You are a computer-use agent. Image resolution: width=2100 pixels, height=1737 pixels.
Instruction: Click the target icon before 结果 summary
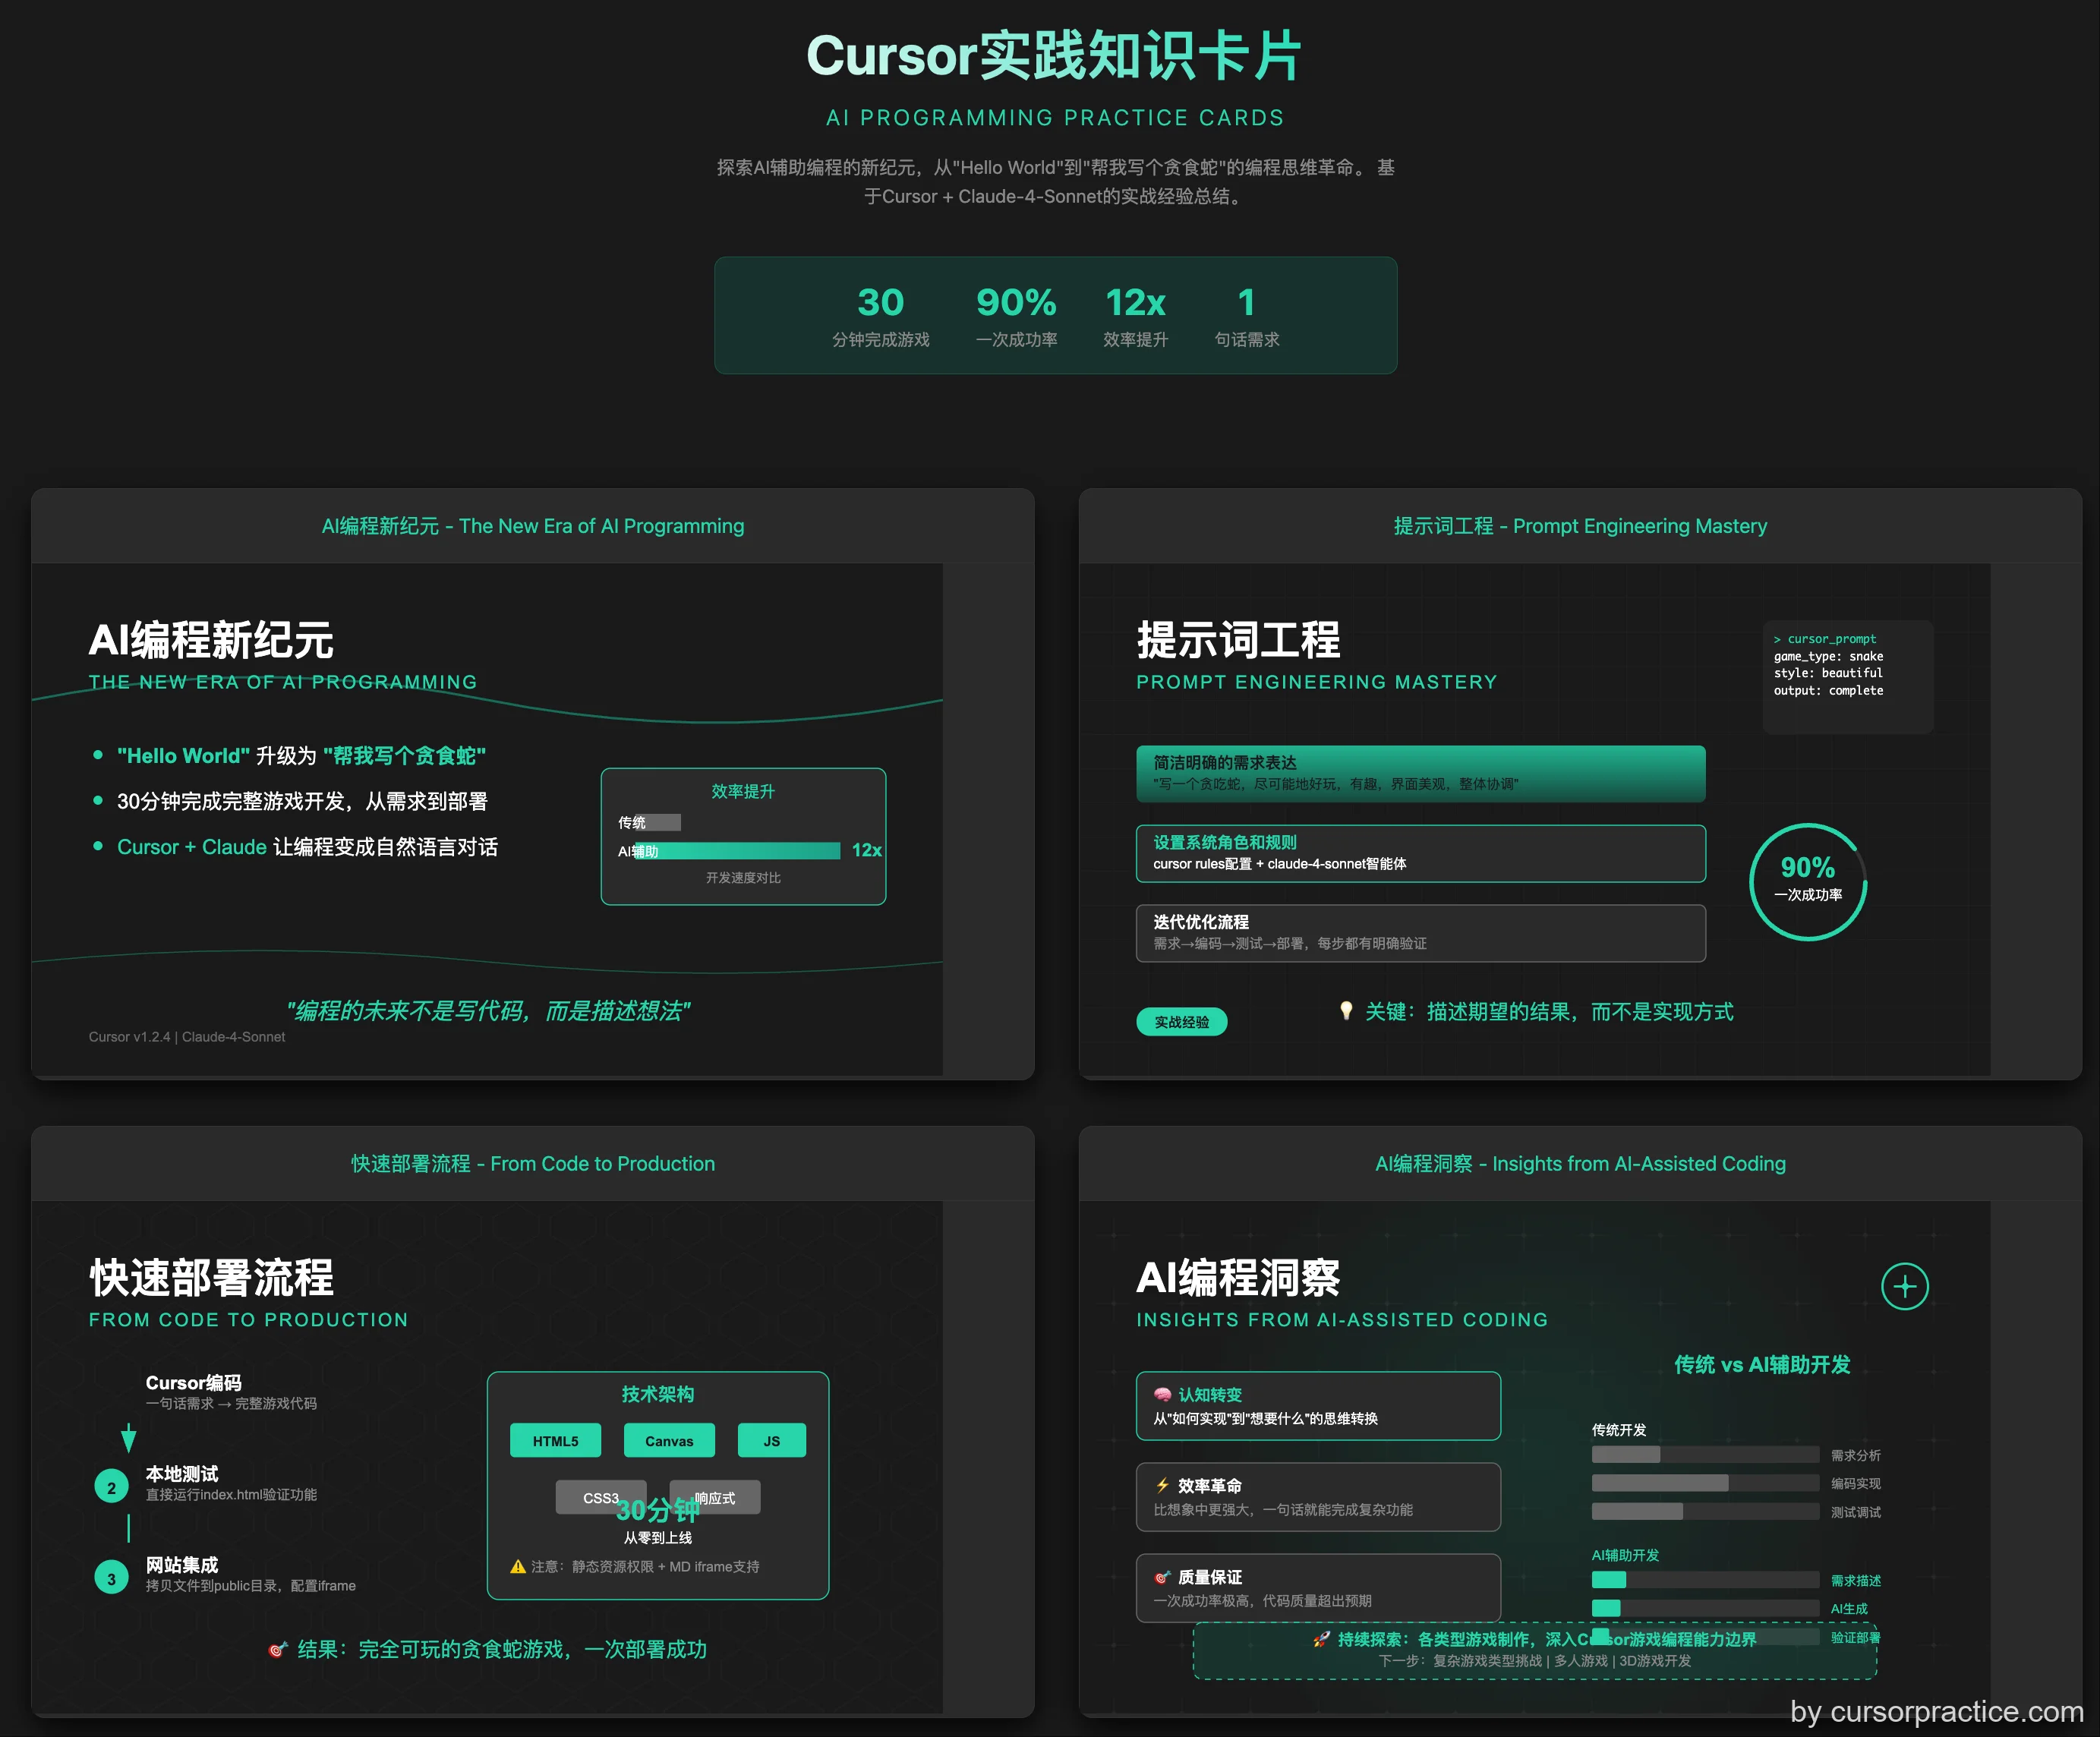point(278,1649)
